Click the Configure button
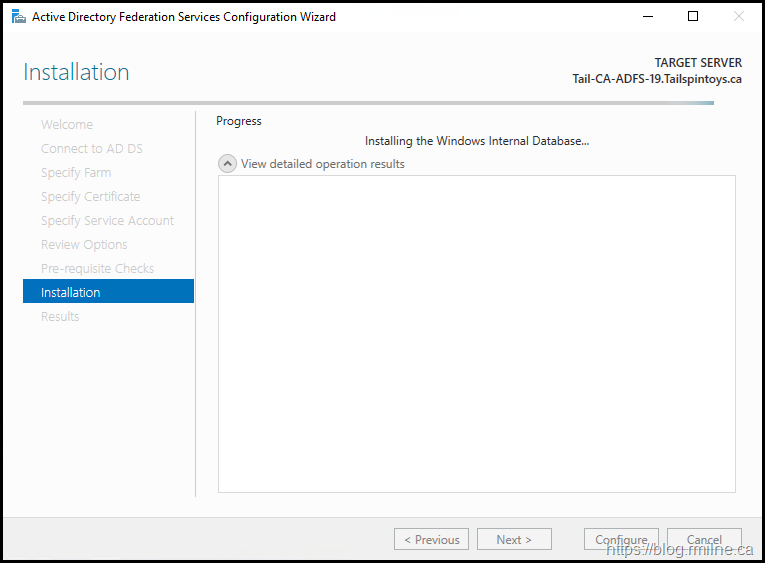 pyautogui.click(x=621, y=540)
